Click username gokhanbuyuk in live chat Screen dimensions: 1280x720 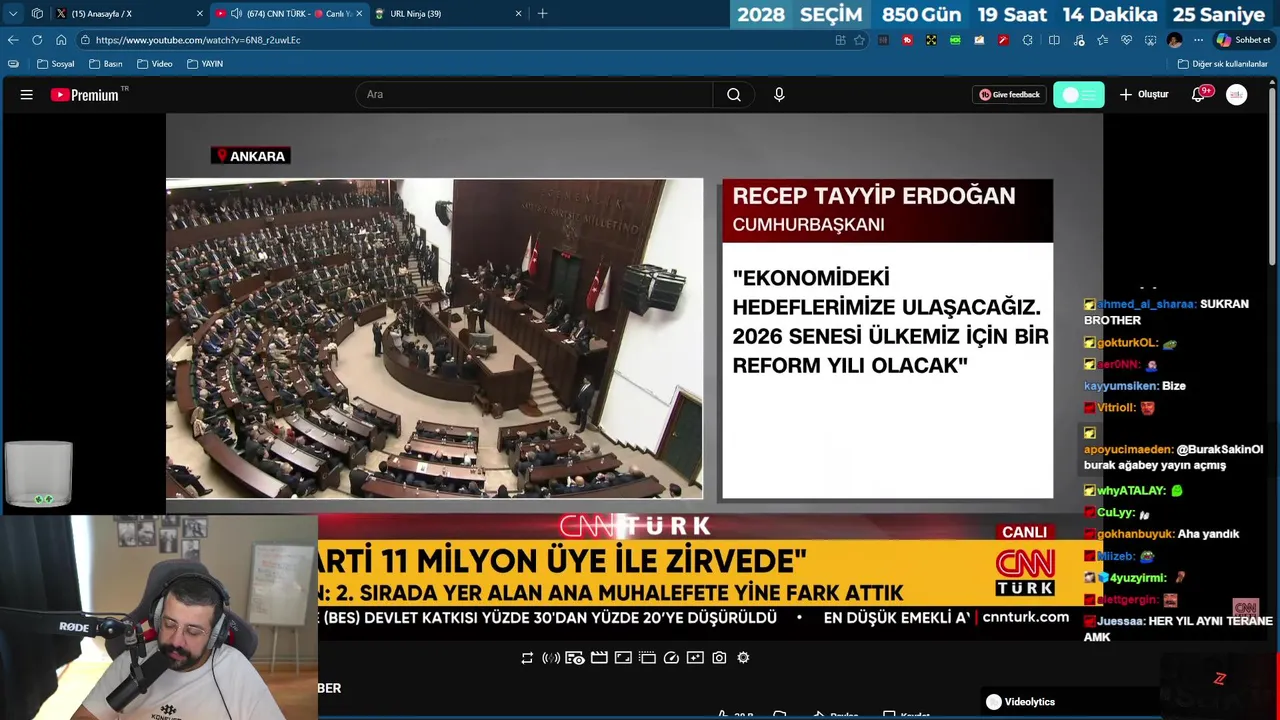(x=1134, y=534)
